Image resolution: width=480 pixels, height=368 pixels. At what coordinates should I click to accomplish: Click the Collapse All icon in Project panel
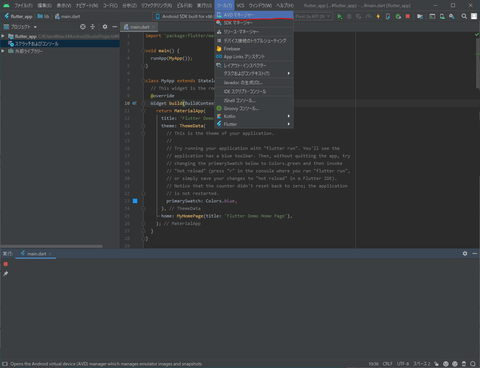pos(93,27)
